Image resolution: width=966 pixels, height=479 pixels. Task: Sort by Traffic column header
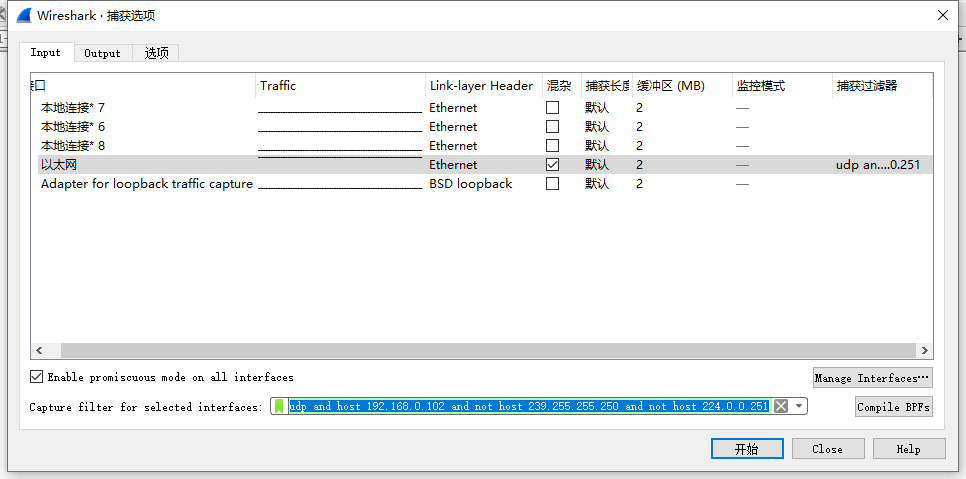340,86
